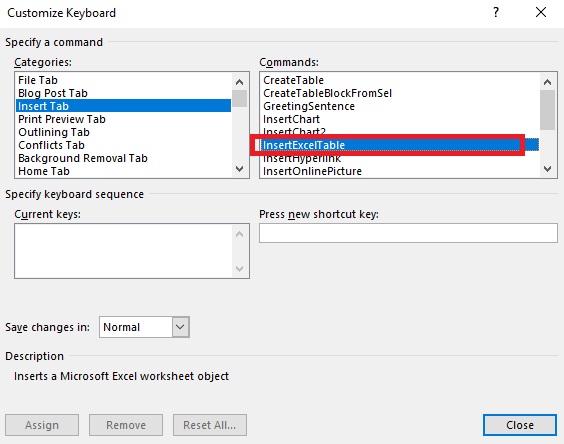Click the Close button
This screenshot has height=444, width=564.
tap(520, 425)
